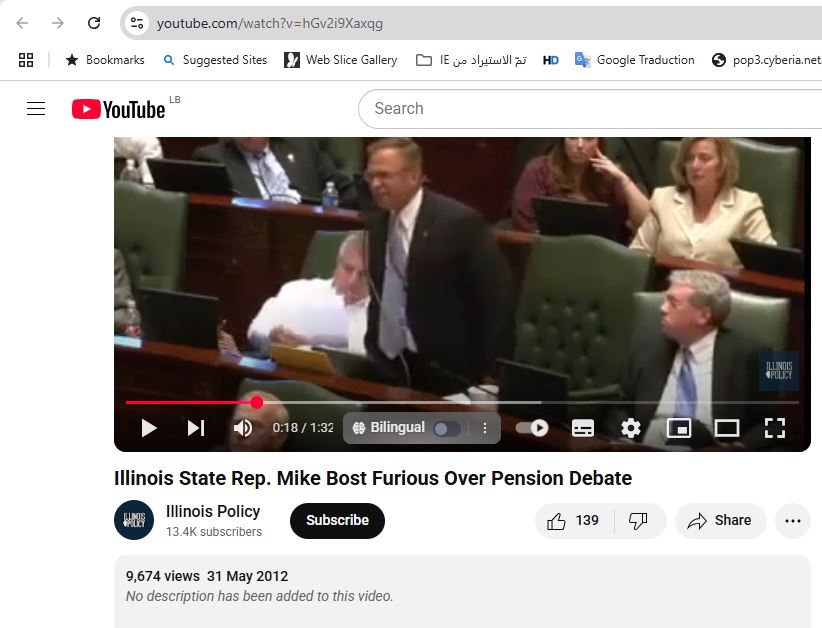Enable the miniplayer mode
Image resolution: width=822 pixels, height=628 pixels.
[x=679, y=428]
